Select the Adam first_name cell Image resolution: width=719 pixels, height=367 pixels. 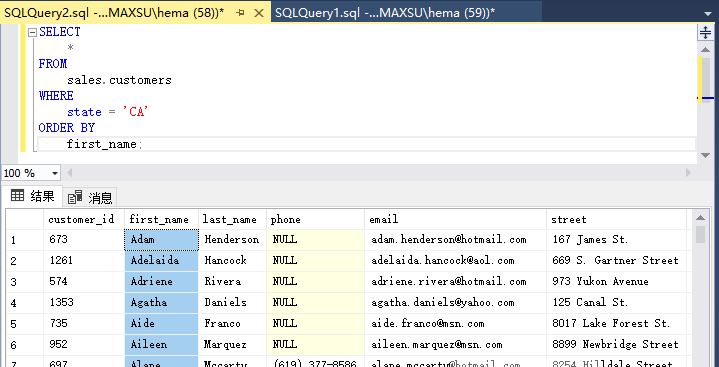tap(161, 239)
